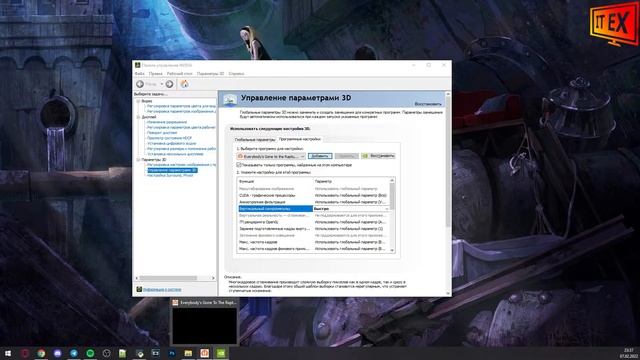Open the Информация о системе link
This screenshot has width=640, height=360.
click(x=162, y=289)
